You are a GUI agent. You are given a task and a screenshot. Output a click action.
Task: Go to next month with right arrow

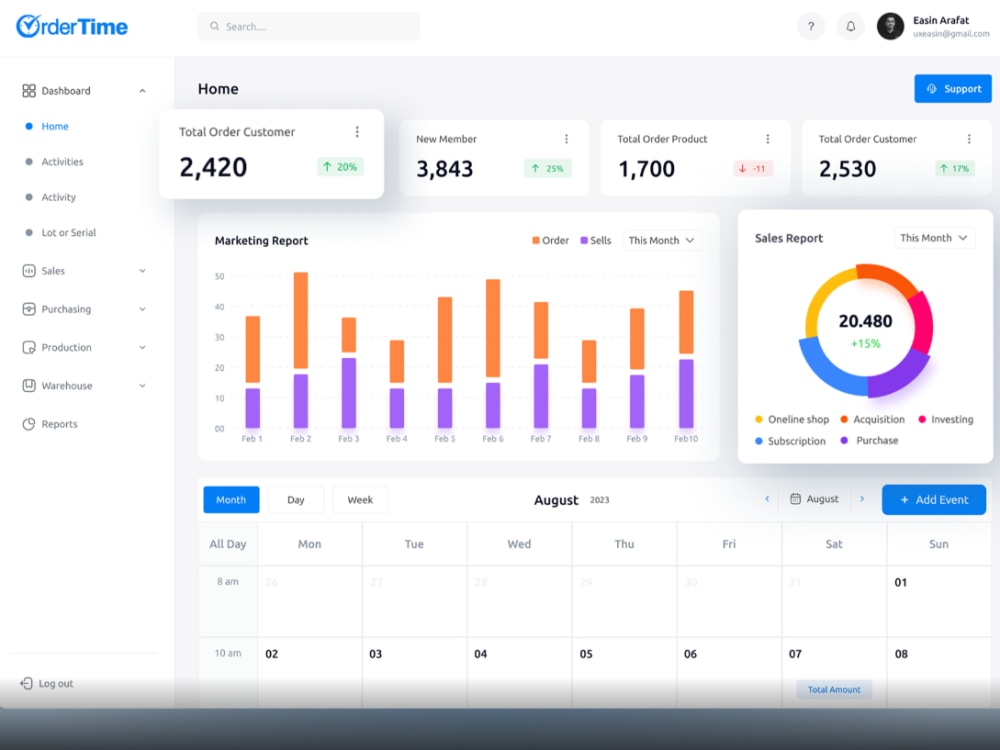(x=862, y=499)
